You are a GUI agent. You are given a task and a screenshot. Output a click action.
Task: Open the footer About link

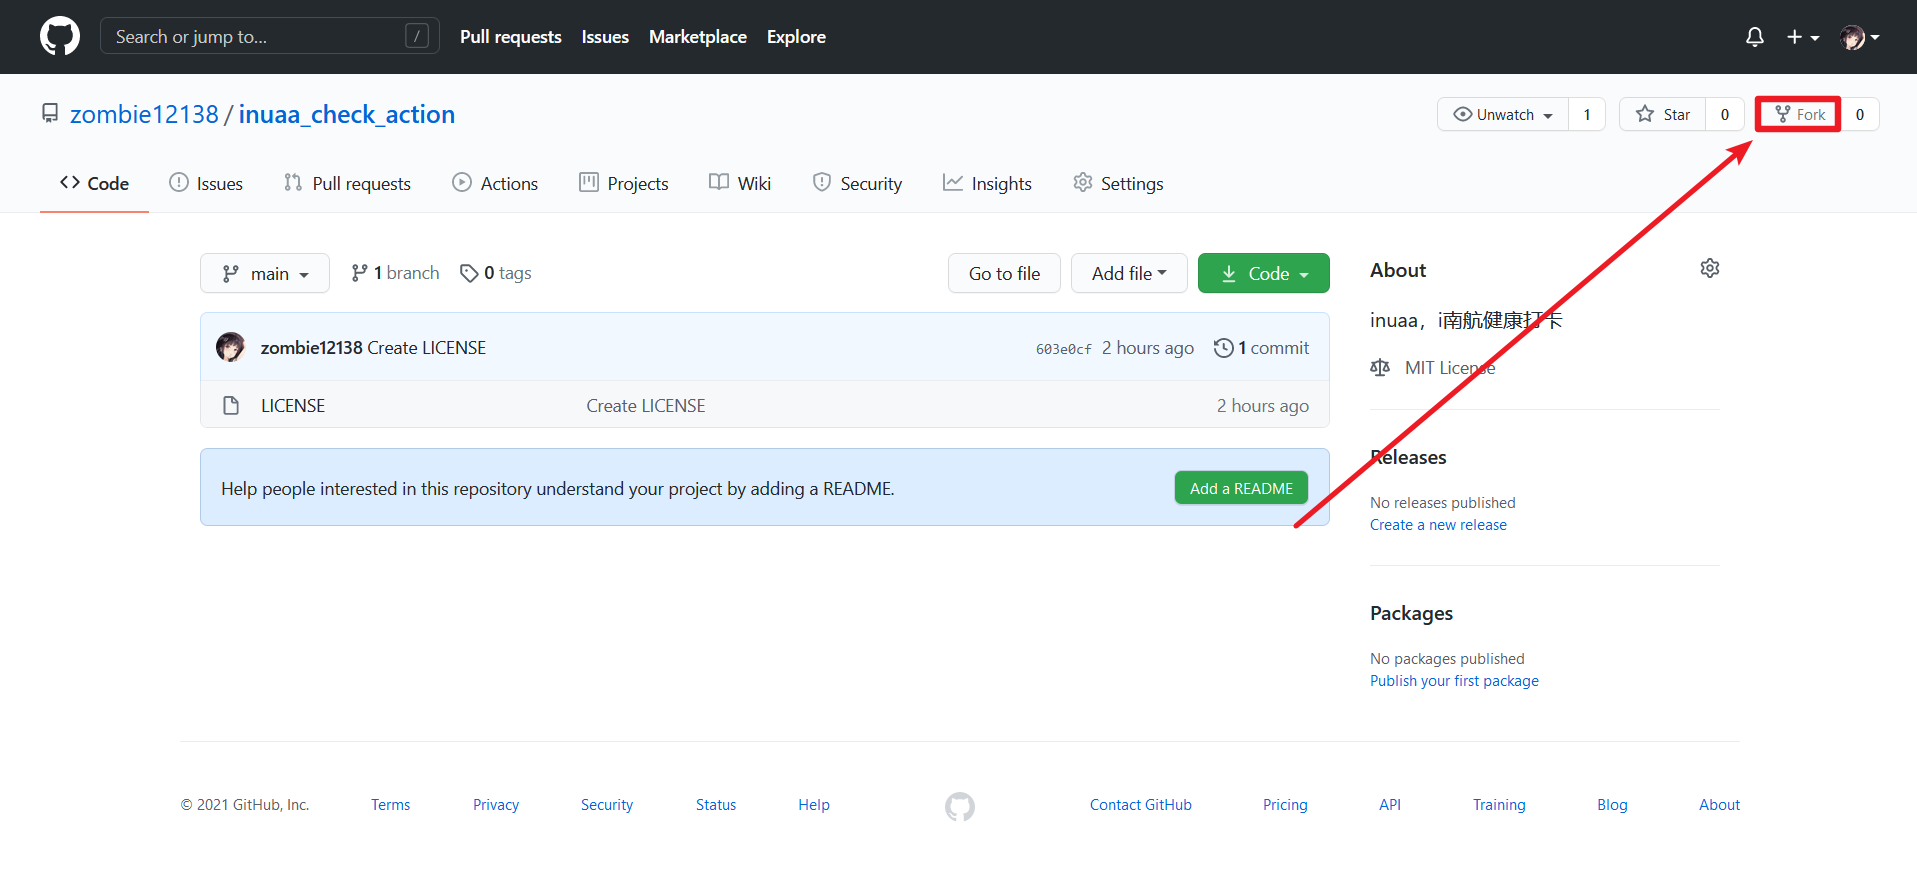pos(1719,805)
